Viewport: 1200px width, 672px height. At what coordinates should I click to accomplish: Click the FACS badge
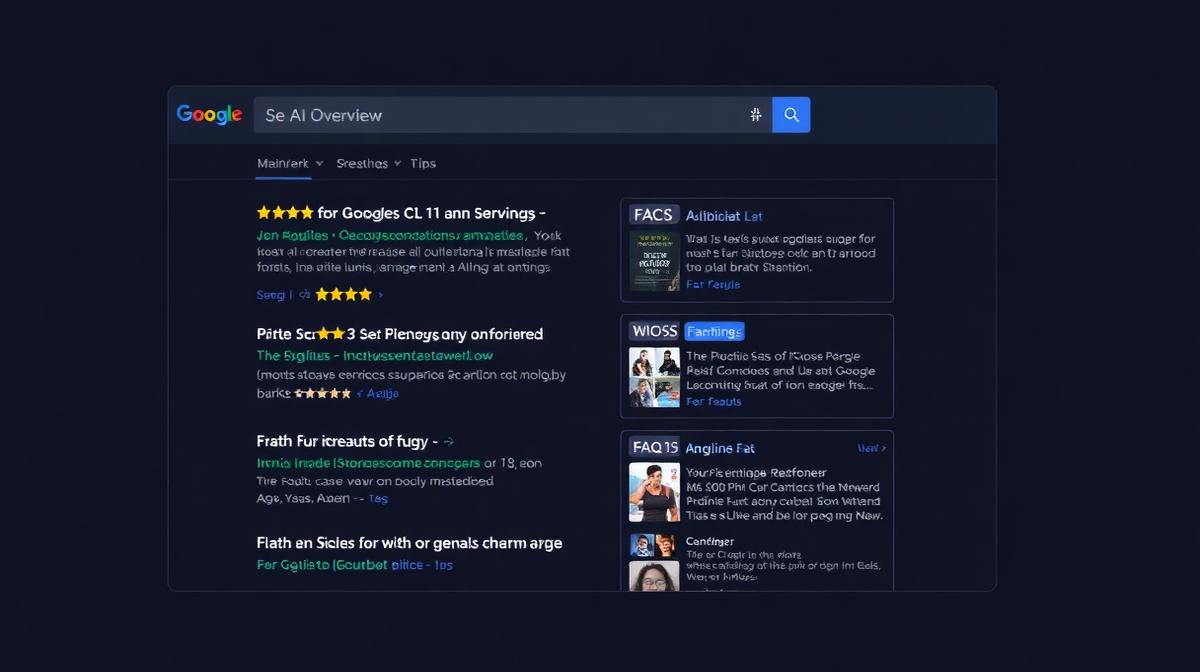tap(655, 215)
